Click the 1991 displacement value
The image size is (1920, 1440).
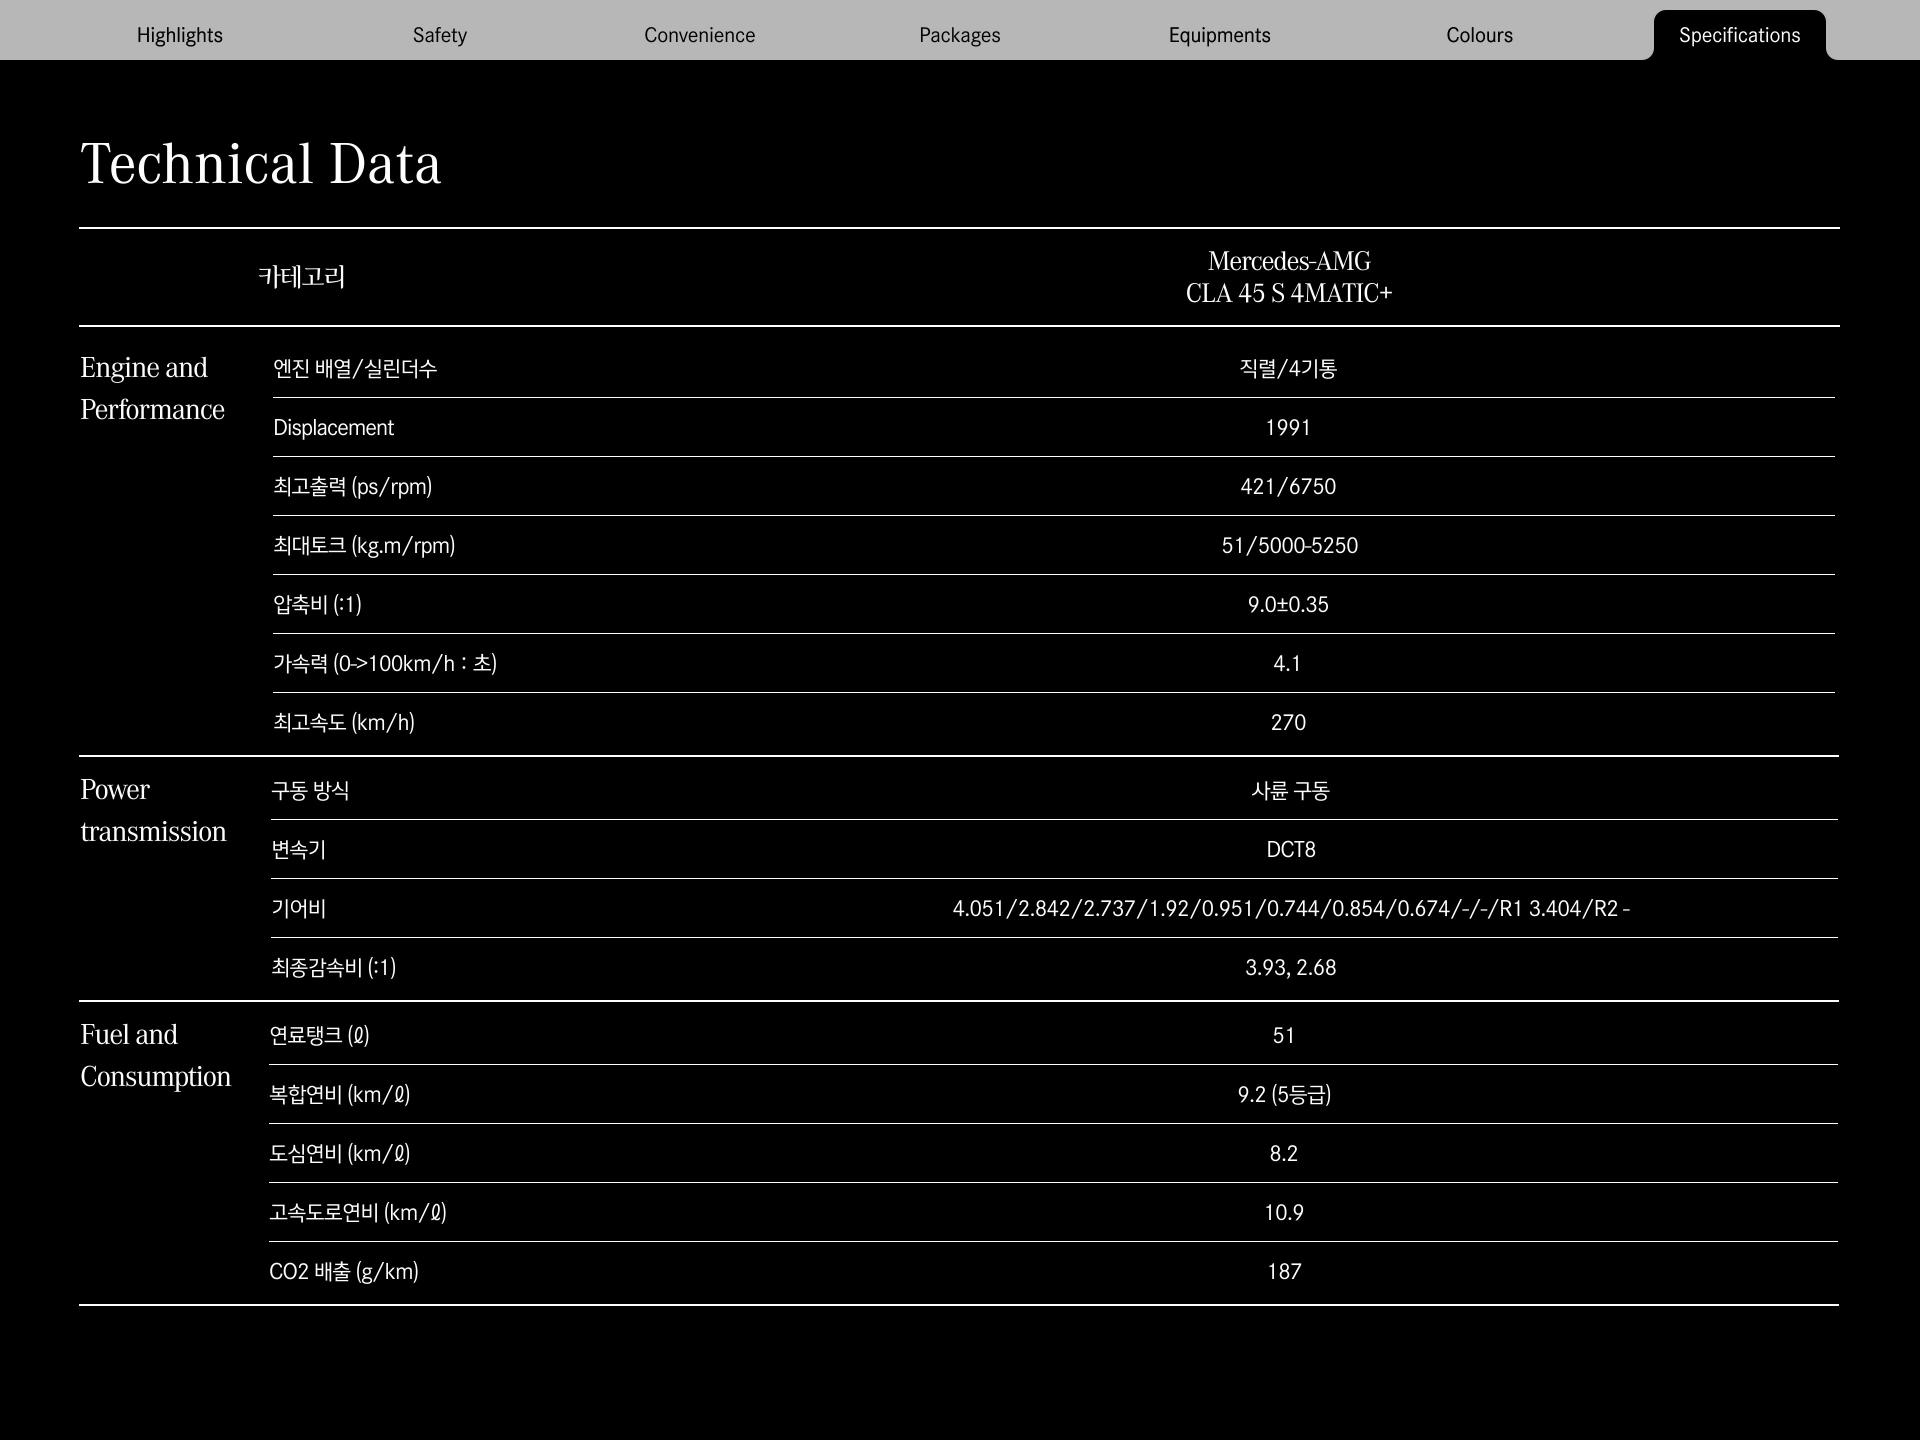(x=1288, y=428)
